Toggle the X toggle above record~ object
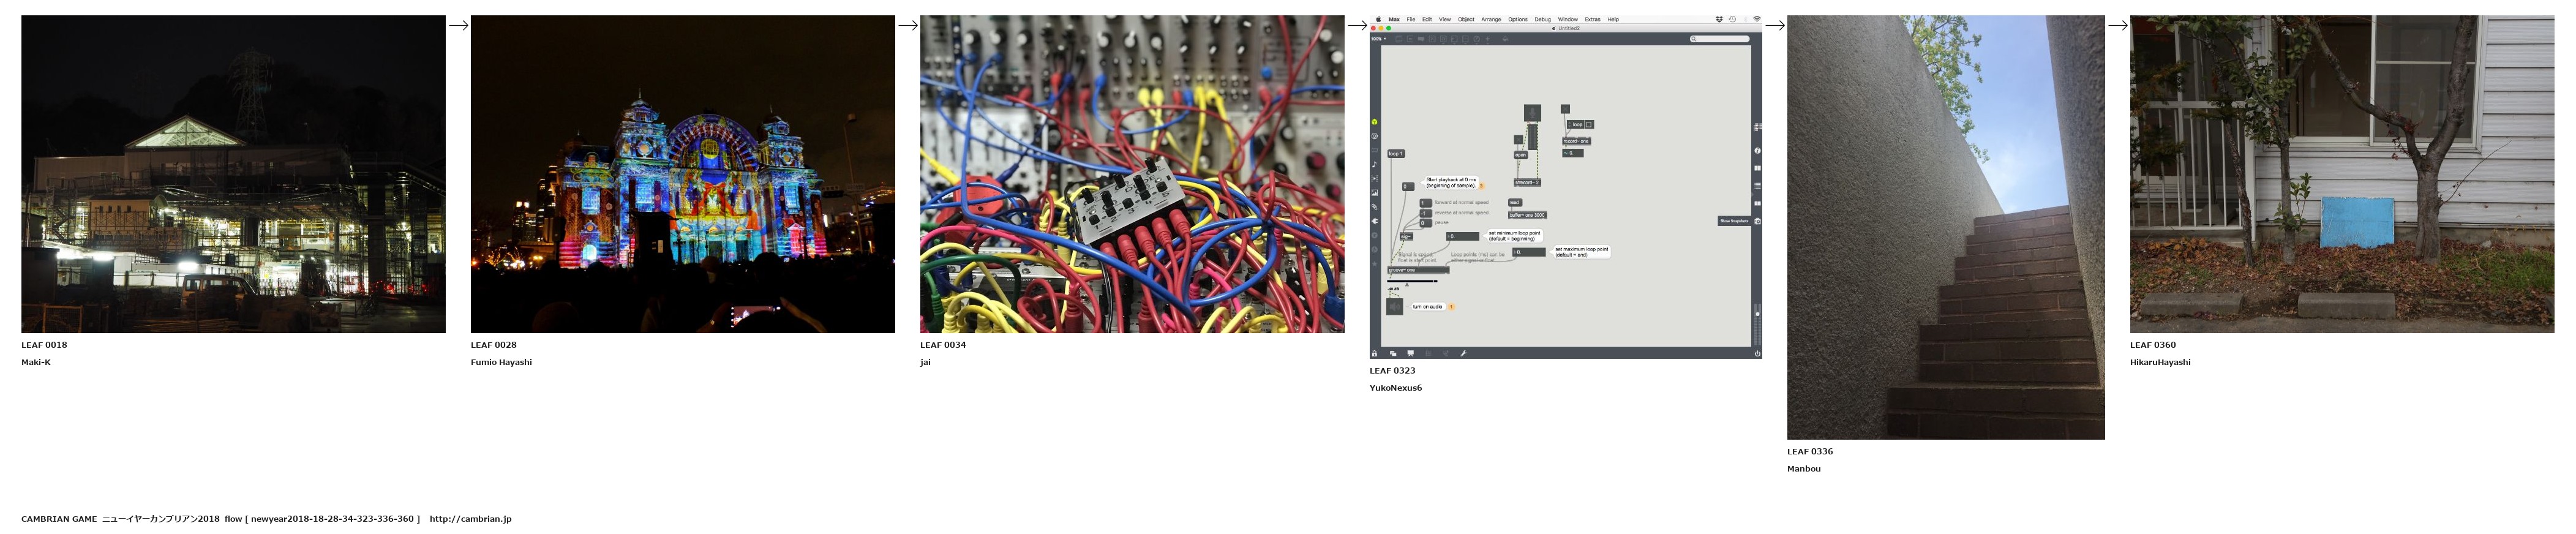2576x534 pixels. 1565,109
